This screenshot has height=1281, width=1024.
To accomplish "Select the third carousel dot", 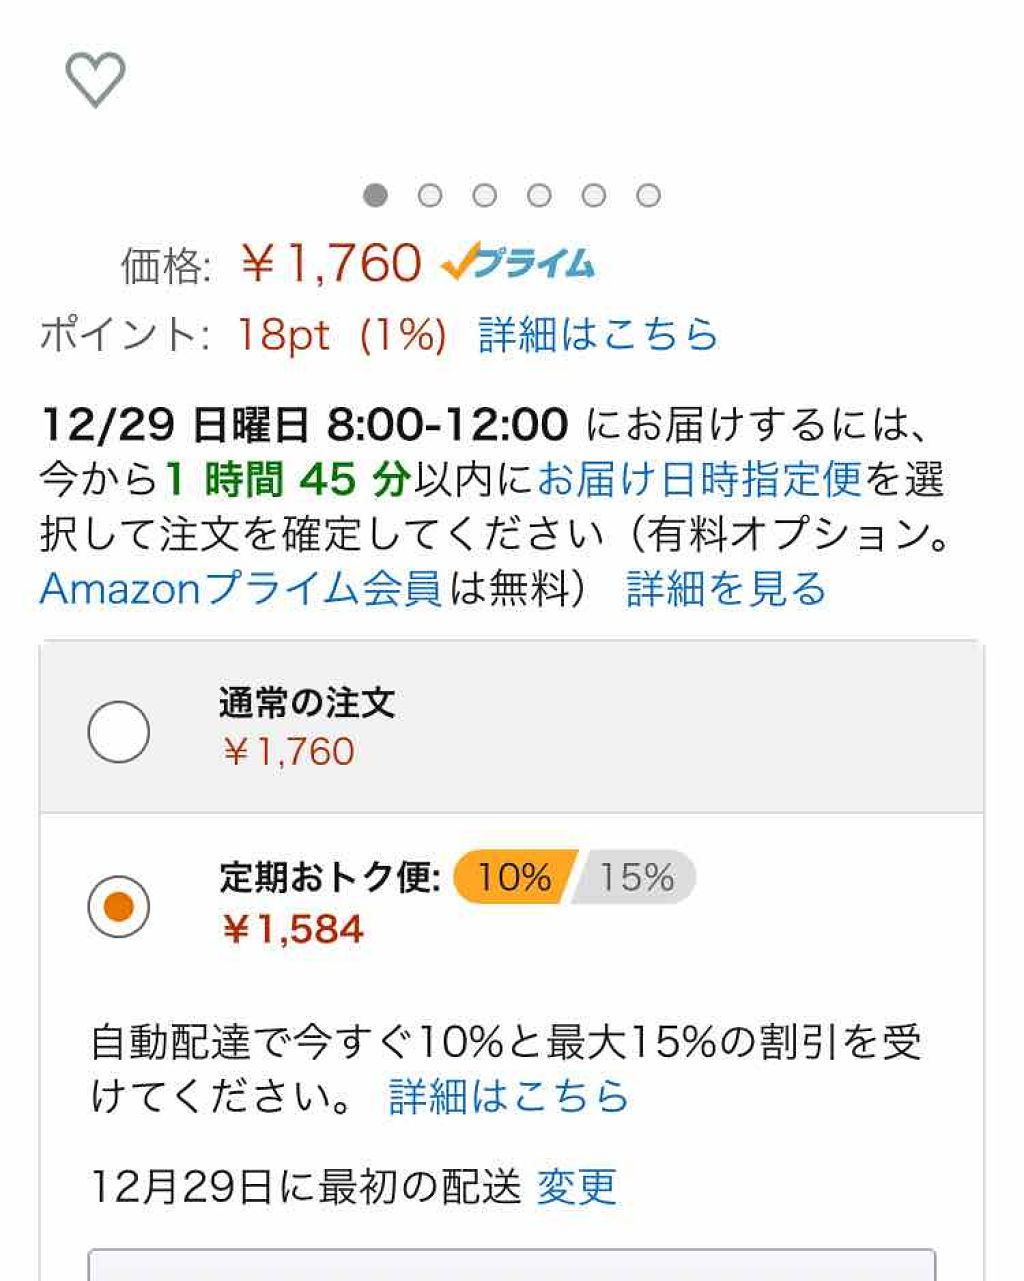I will pyautogui.click(x=485, y=195).
